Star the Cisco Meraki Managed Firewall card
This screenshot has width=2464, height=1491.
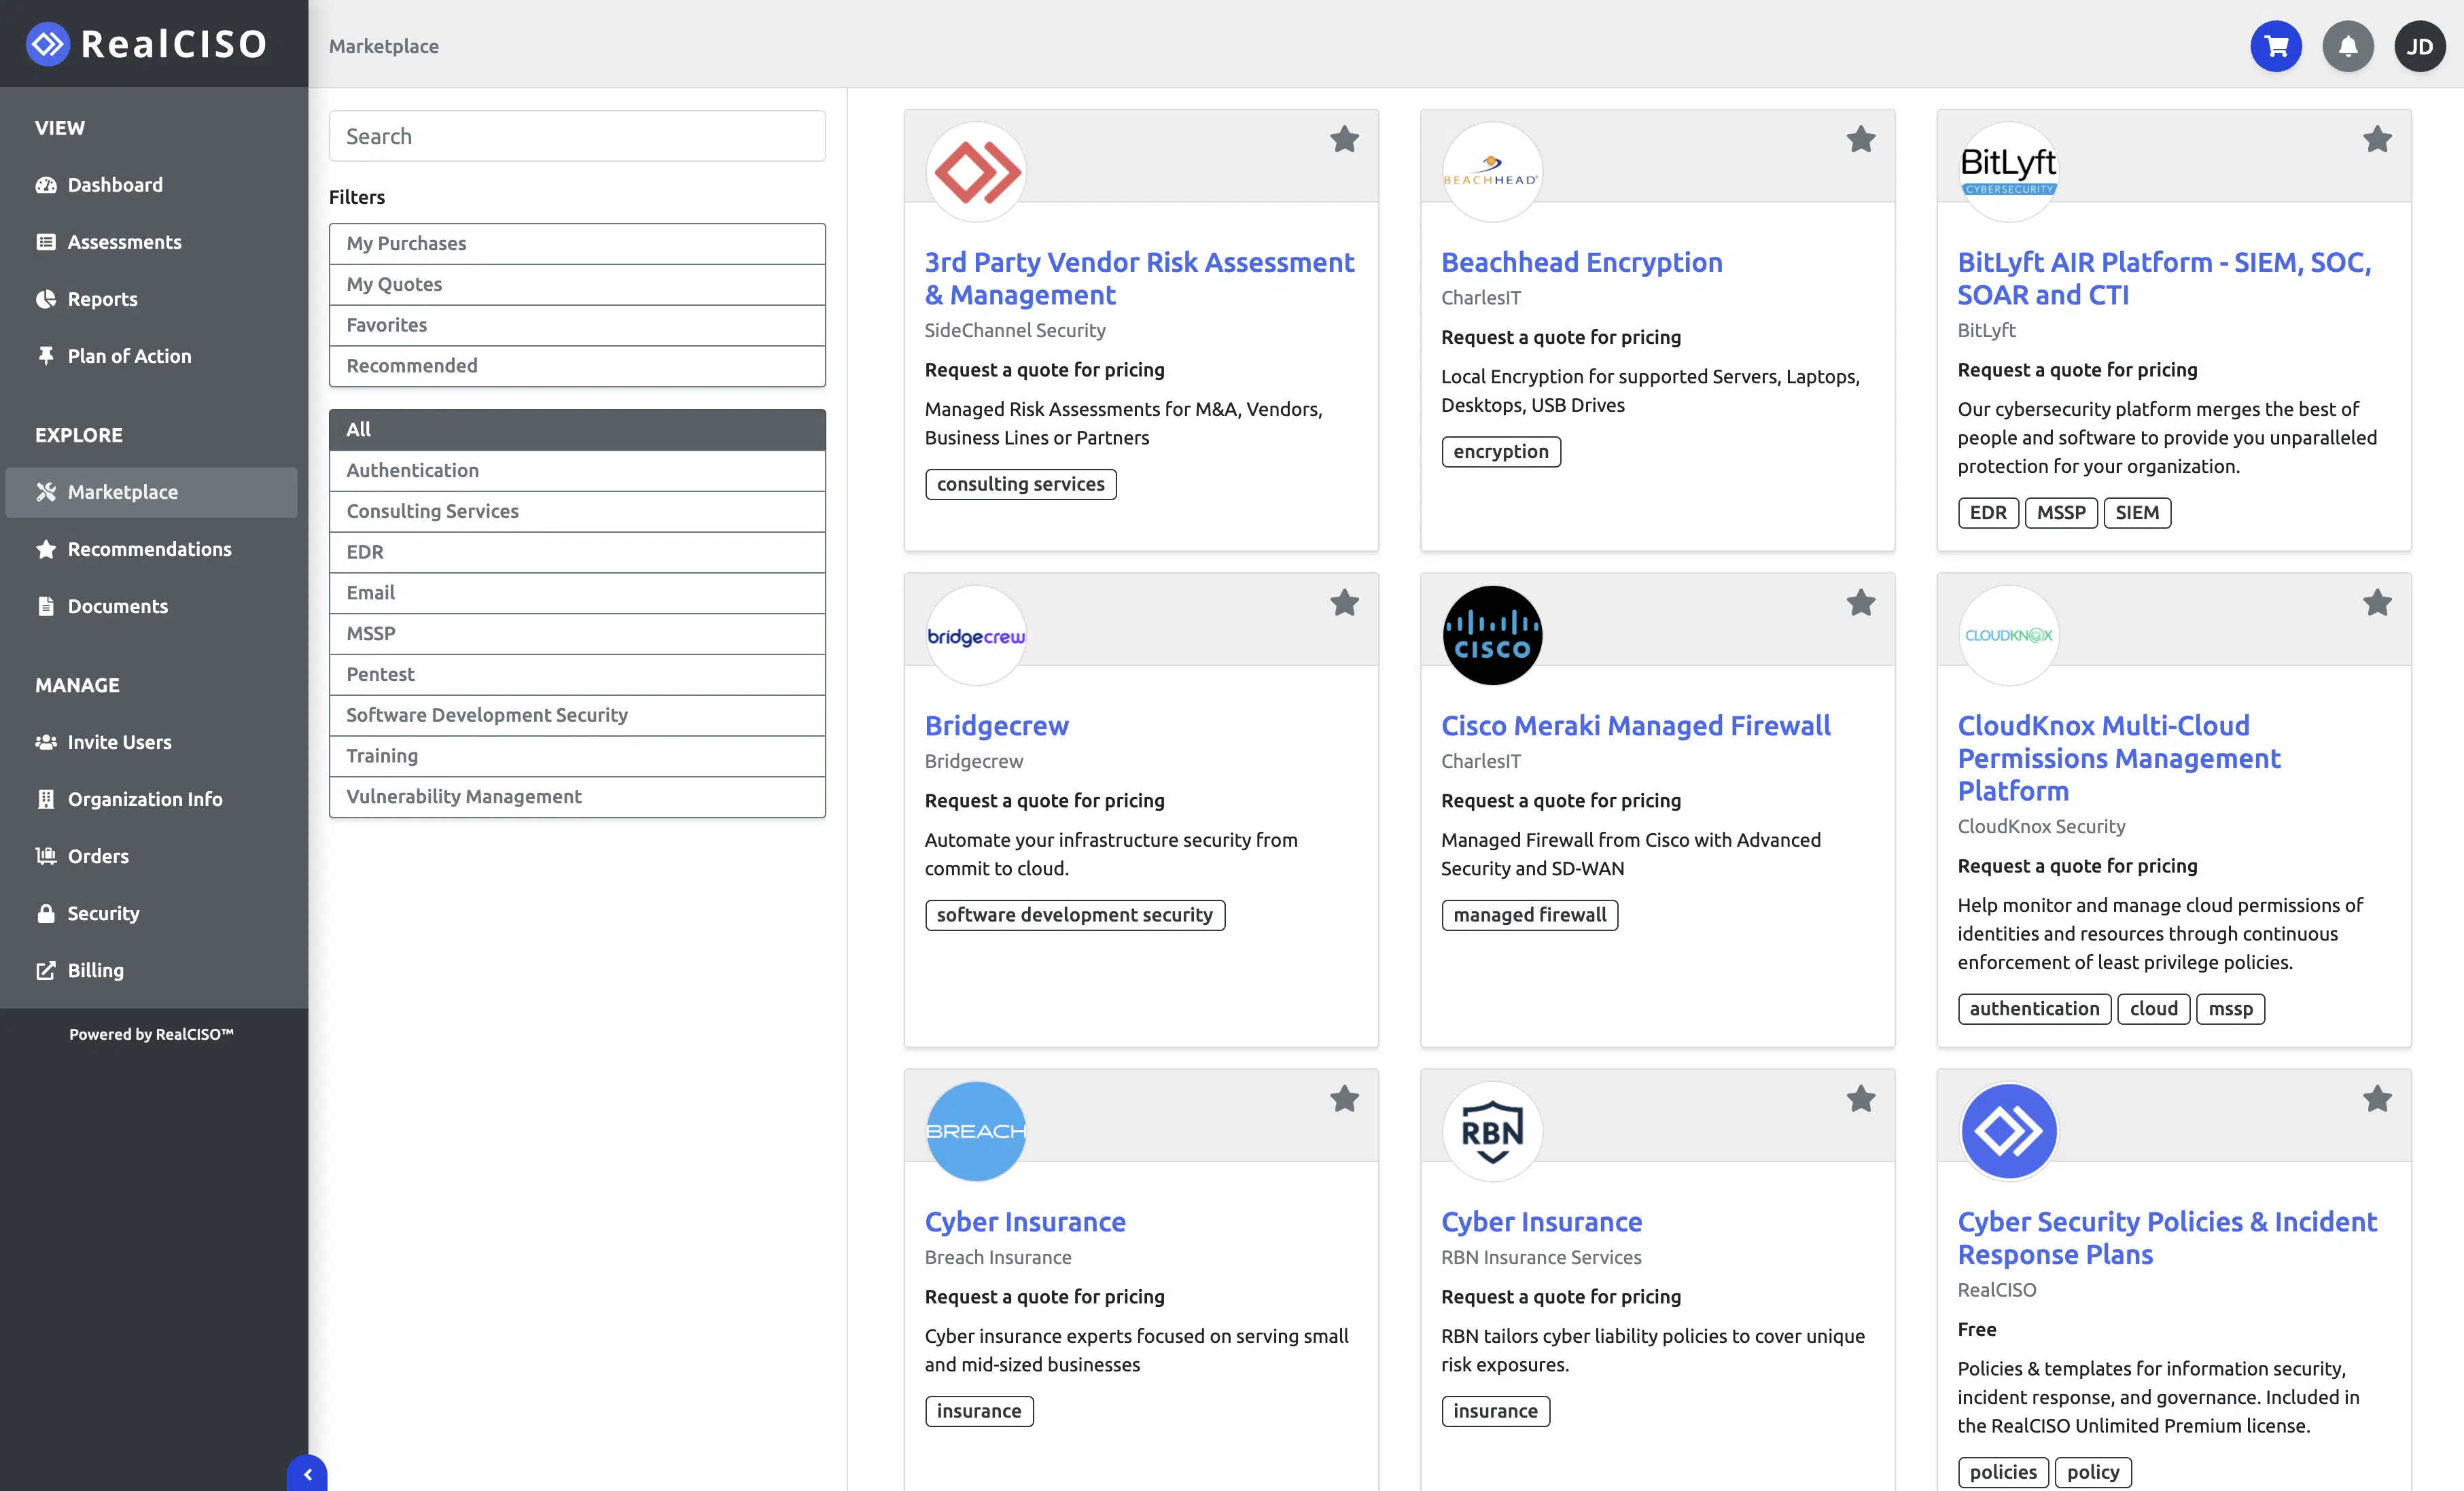coord(1861,603)
